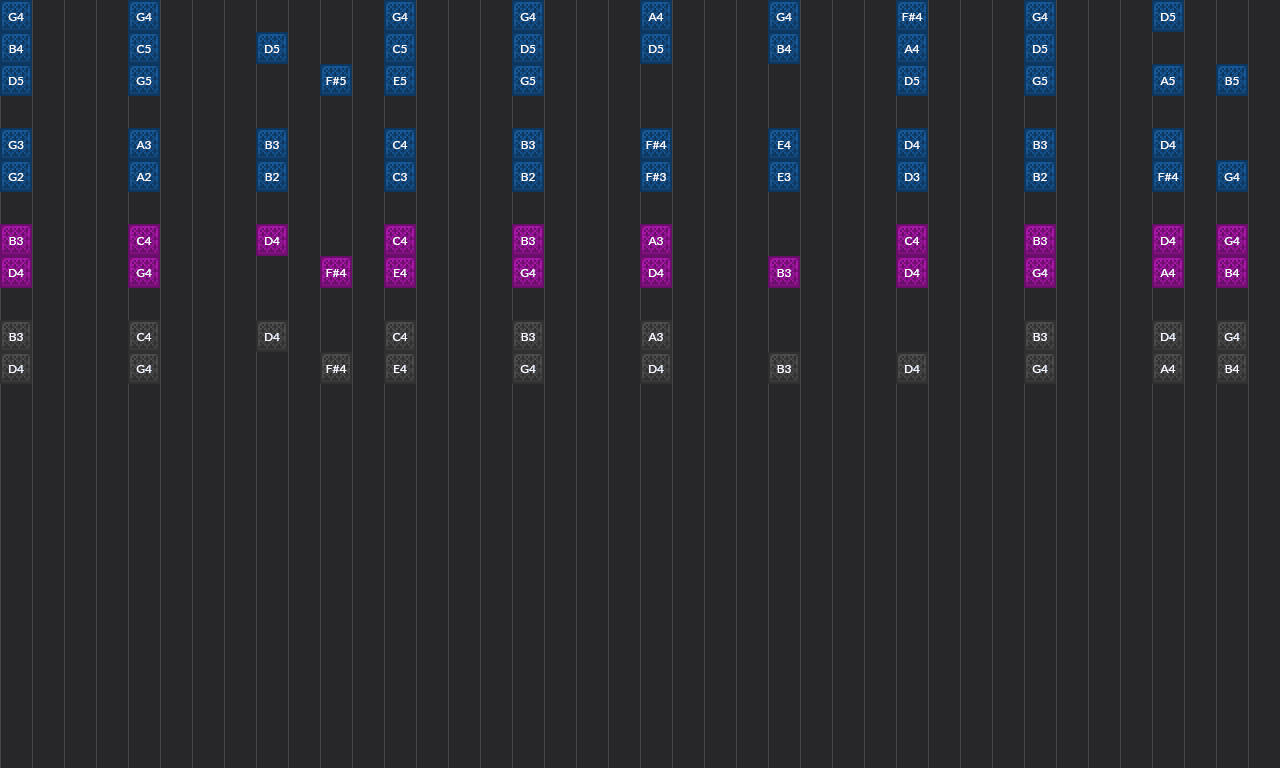Select the blue A5 note block
Screen dimensions: 1280x768
pyautogui.click(x=1168, y=81)
